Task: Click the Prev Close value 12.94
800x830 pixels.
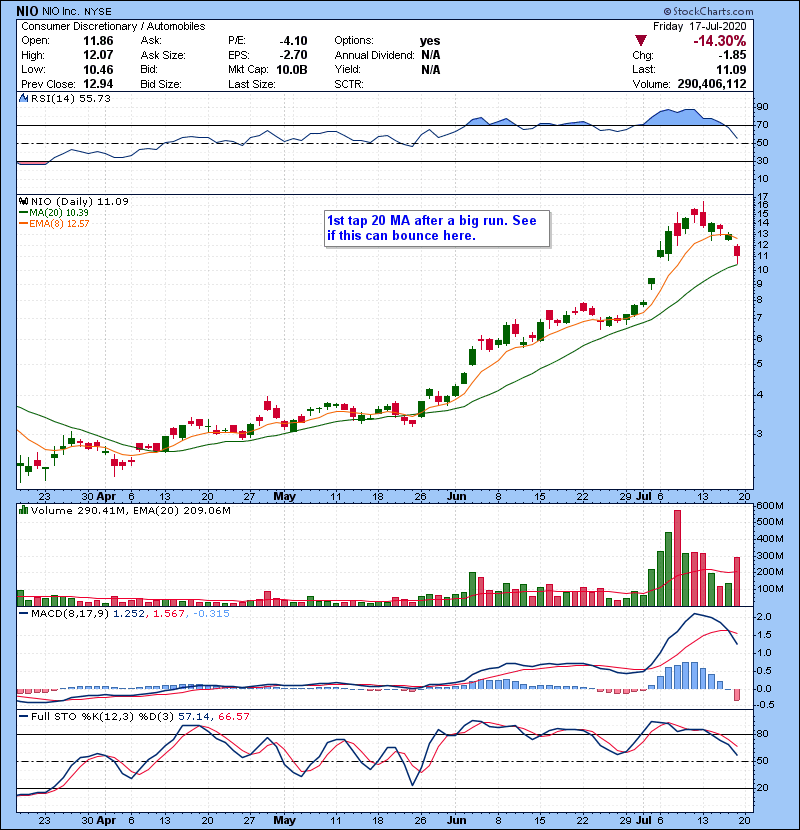Action: 98,84
